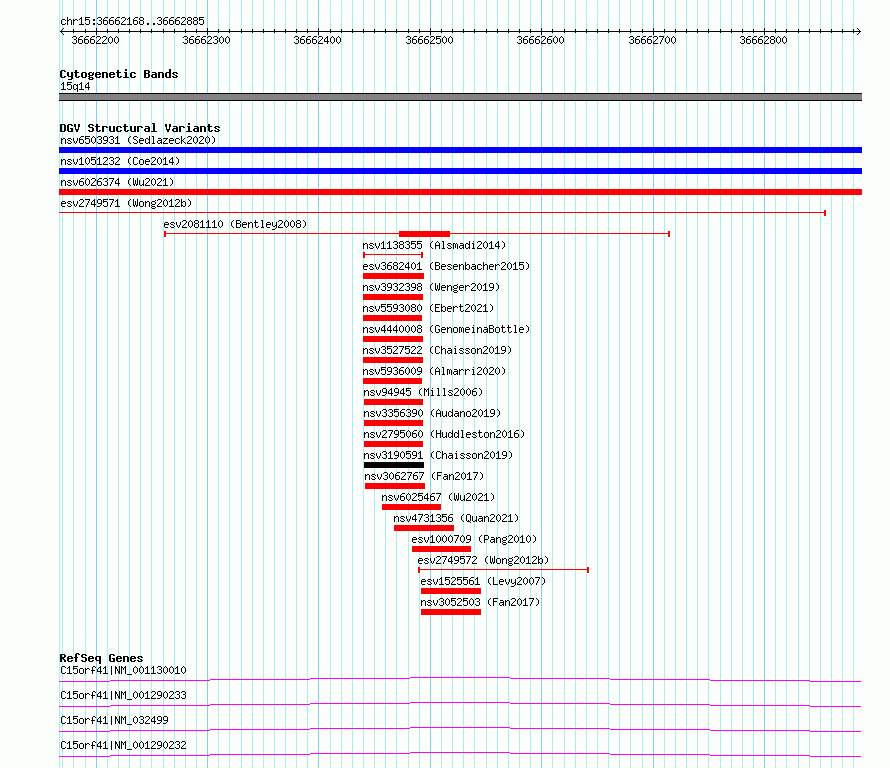
Task: Select the red bar under nsv5936009
Action: pyautogui.click(x=393, y=381)
